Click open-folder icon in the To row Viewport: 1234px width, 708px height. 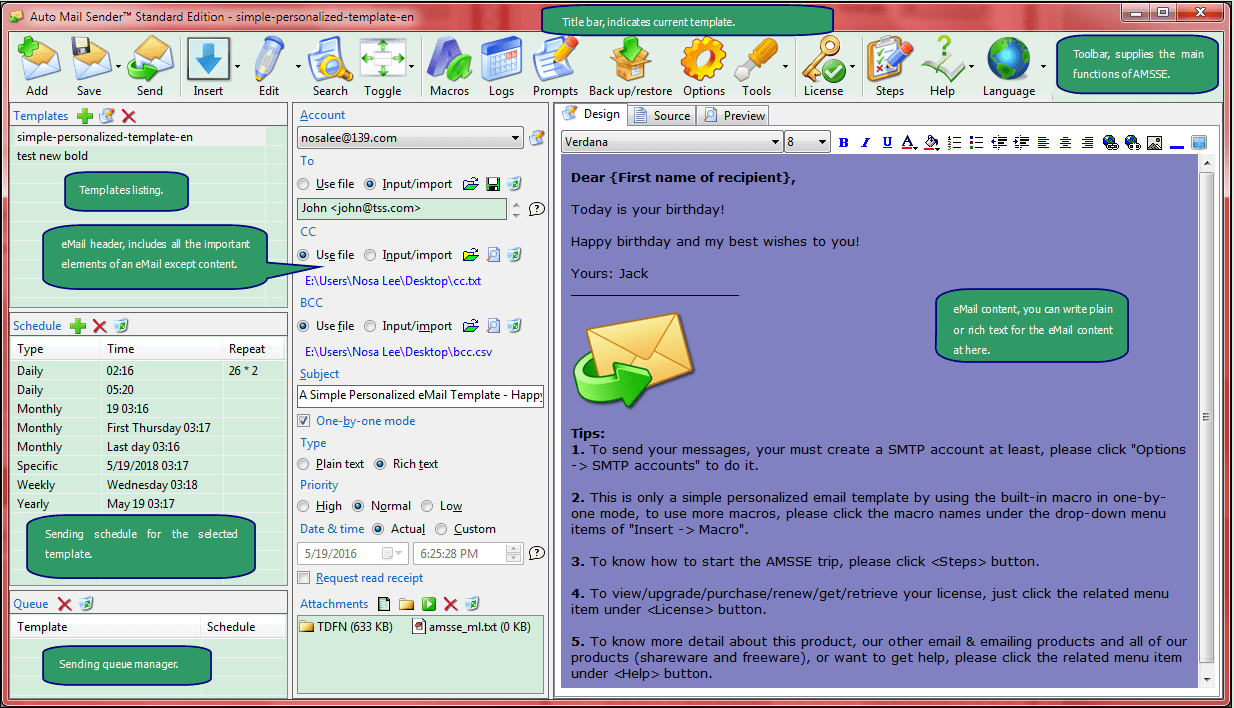pos(471,184)
